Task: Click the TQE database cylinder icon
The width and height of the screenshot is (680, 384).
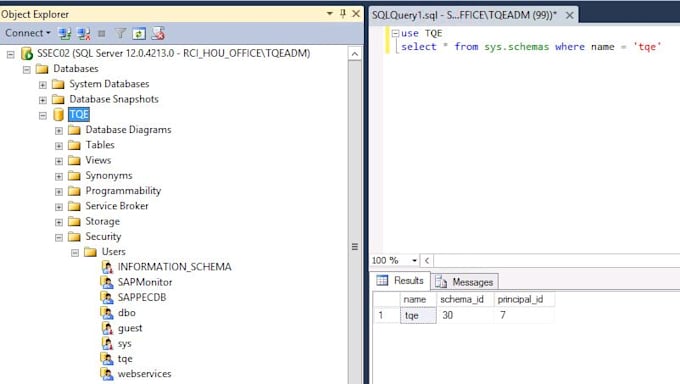Action: (x=59, y=115)
